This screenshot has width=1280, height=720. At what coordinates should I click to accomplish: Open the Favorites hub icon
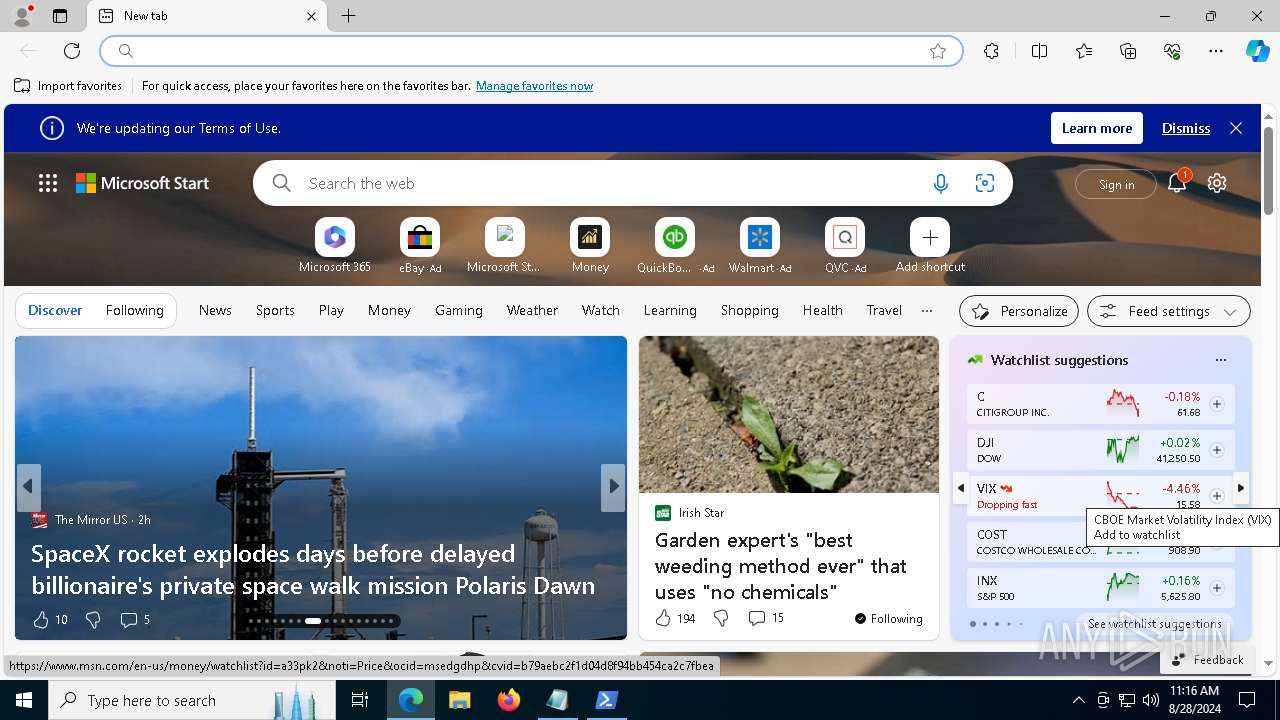(x=1084, y=51)
